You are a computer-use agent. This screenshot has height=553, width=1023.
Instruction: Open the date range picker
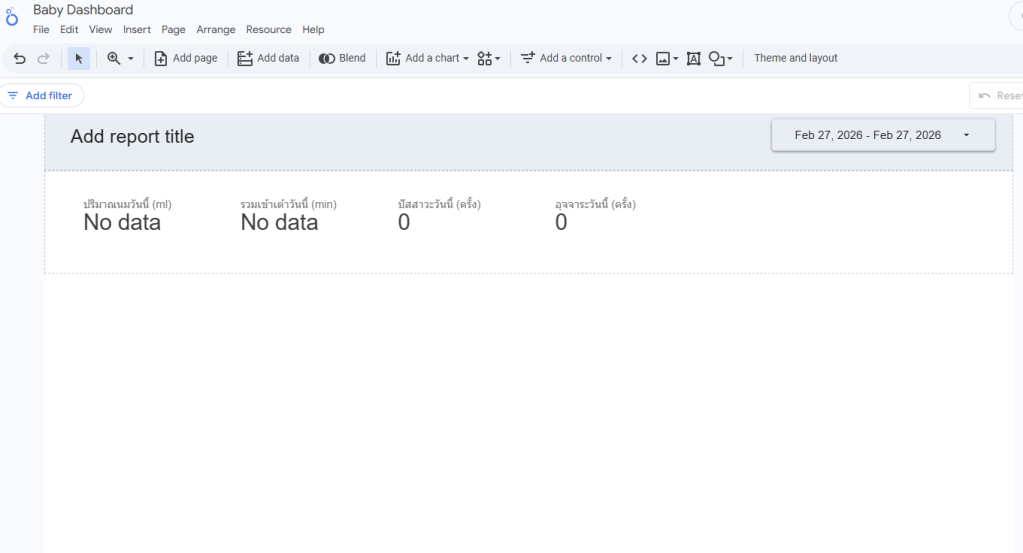(882, 135)
